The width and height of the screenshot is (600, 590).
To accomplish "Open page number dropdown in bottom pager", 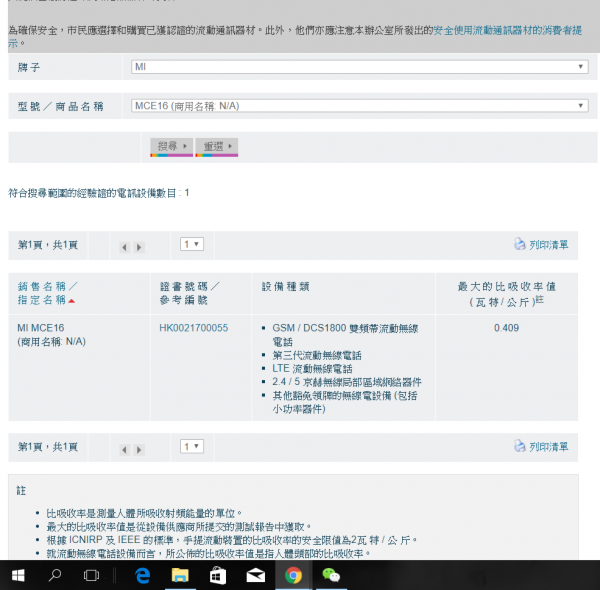I will coord(192,447).
